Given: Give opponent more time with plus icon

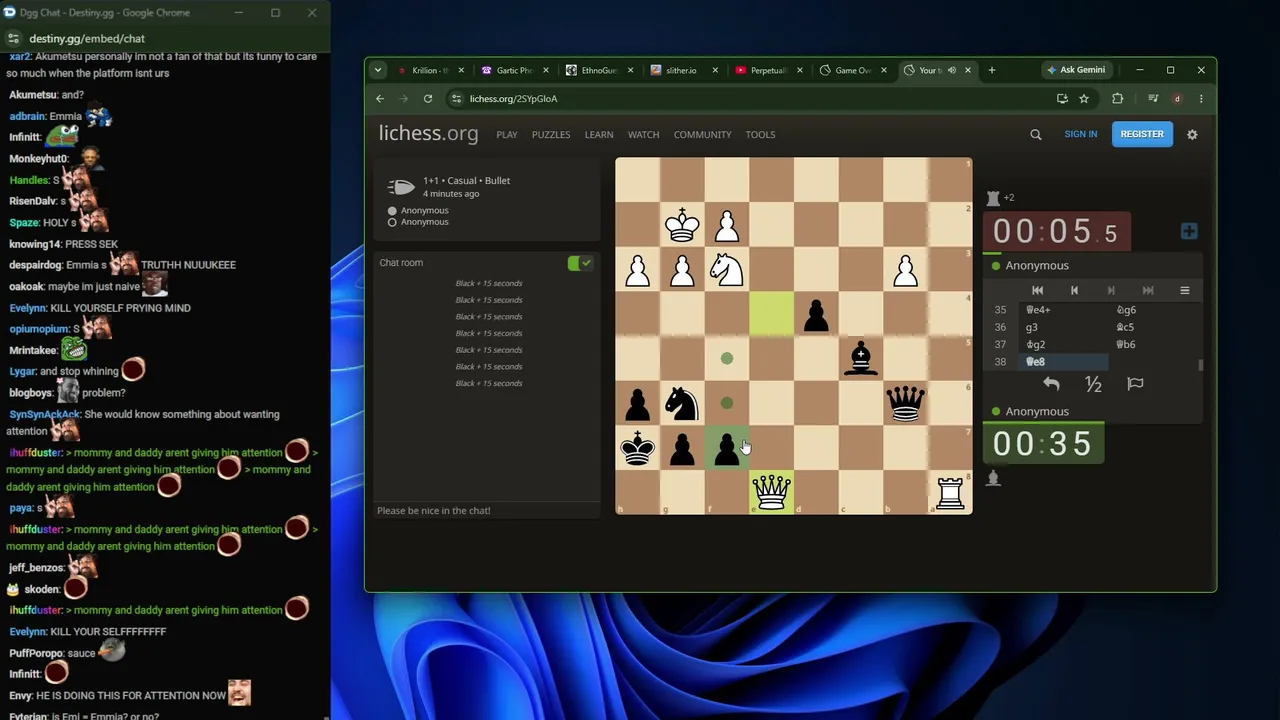Looking at the screenshot, I should (x=1189, y=231).
